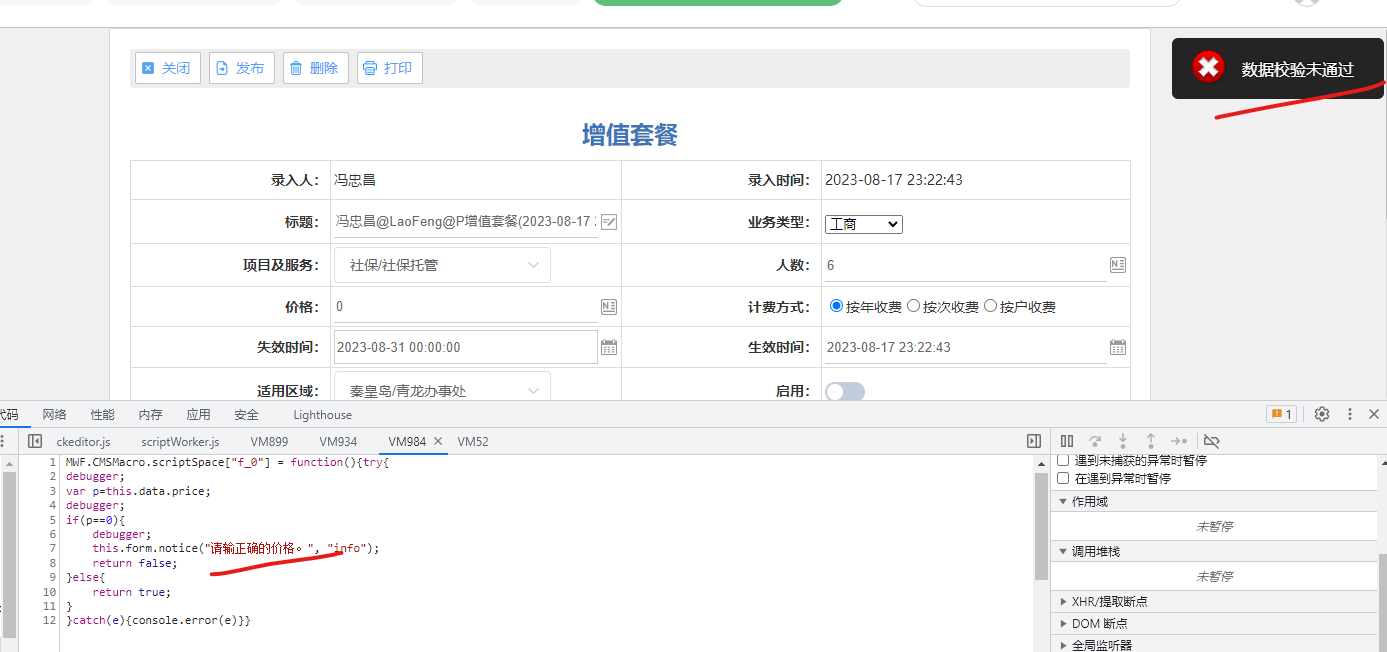The image size is (1387, 652).
Task: Click the error icon in 数据校验未通过 toast
Action: (x=1208, y=67)
